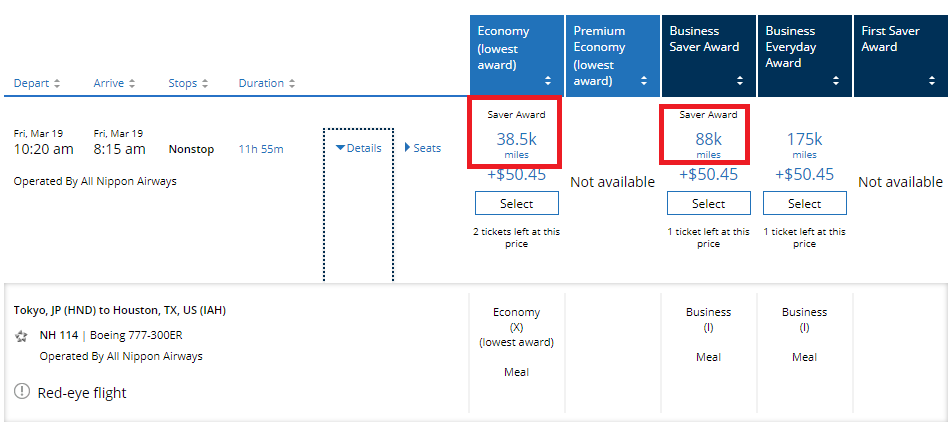Click the Star Alliance logo beside NH 114
952x422 pixels.
pos(22,335)
